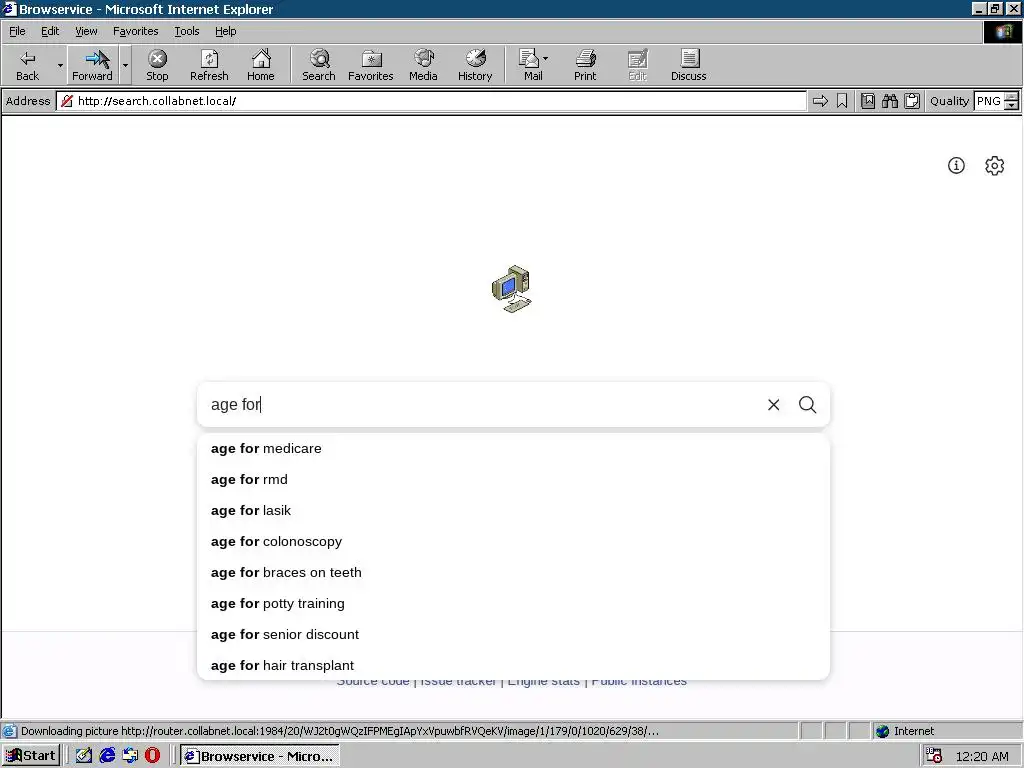Click the Mail toolbar icon

point(530,65)
